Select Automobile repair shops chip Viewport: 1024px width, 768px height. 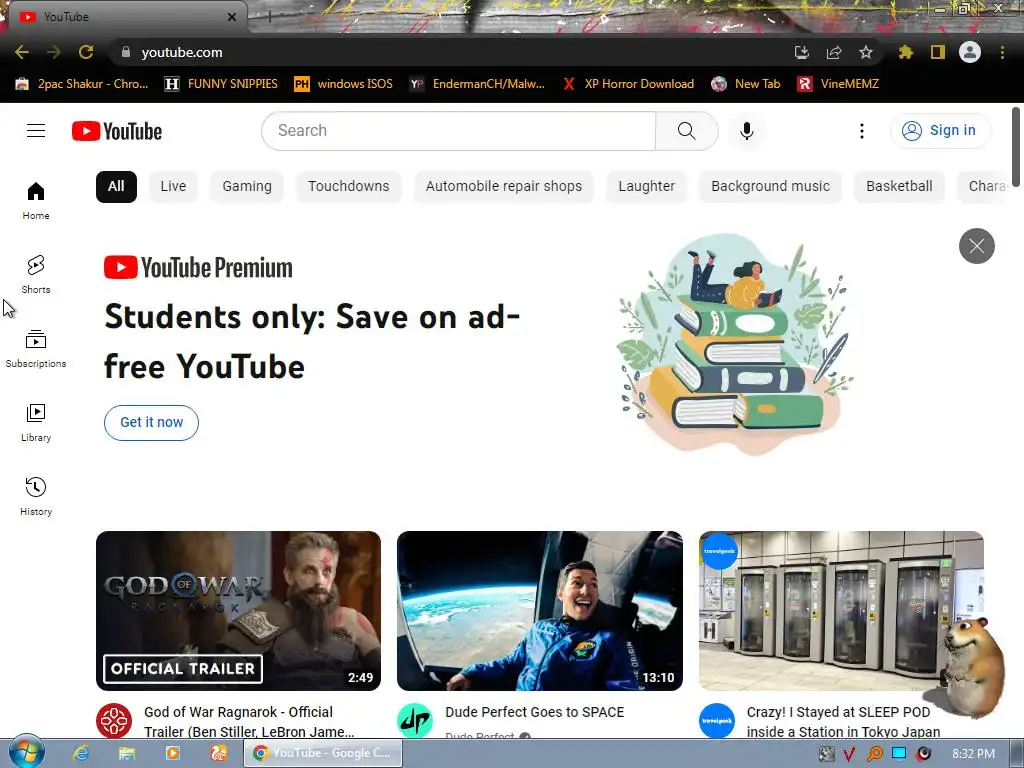(x=504, y=186)
